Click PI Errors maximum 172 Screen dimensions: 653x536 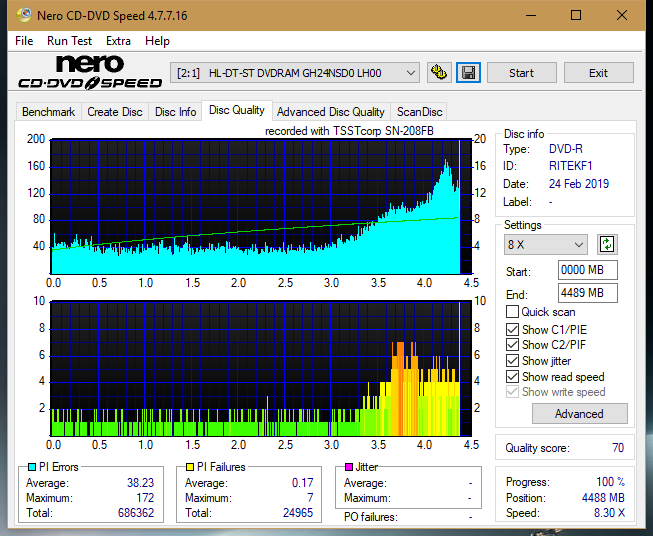coord(145,497)
